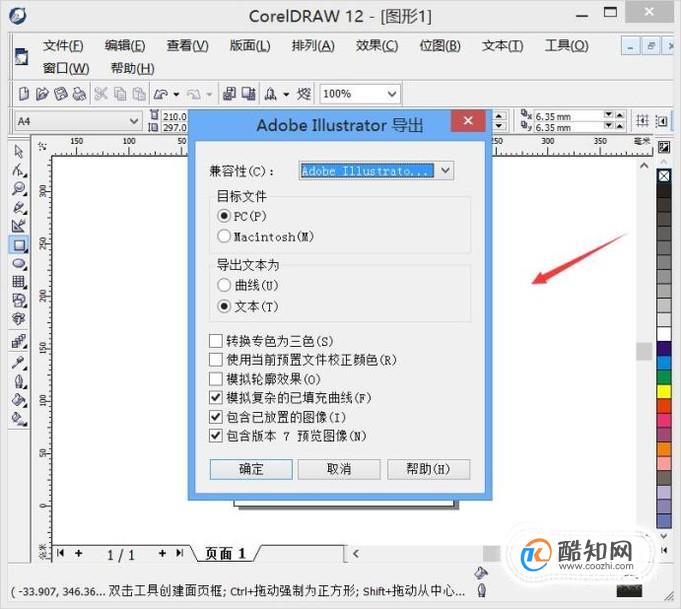Expand the Undo history dropdown arrow
Screen dimensions: 681x609
(176, 94)
